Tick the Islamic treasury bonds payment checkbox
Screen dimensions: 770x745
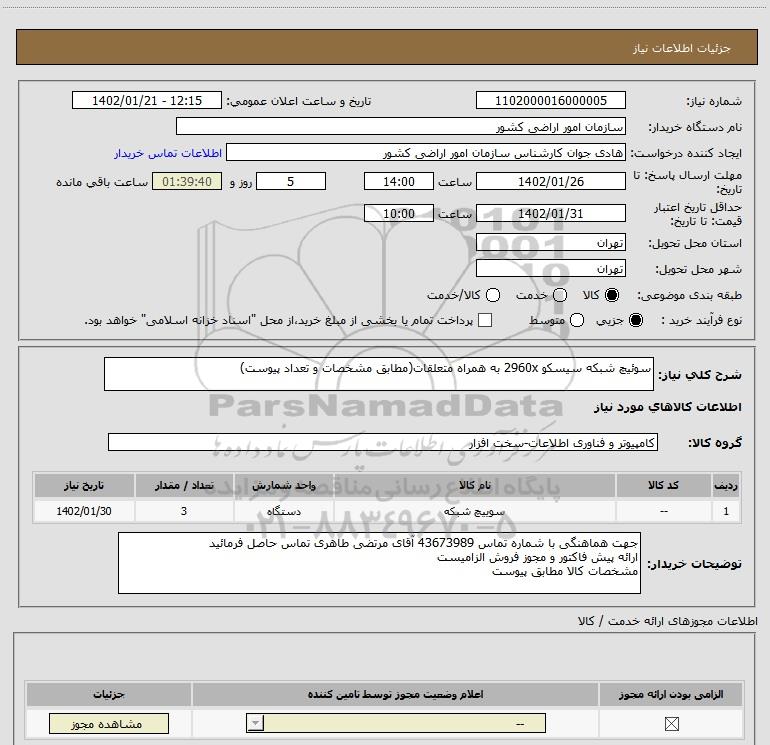pos(485,320)
